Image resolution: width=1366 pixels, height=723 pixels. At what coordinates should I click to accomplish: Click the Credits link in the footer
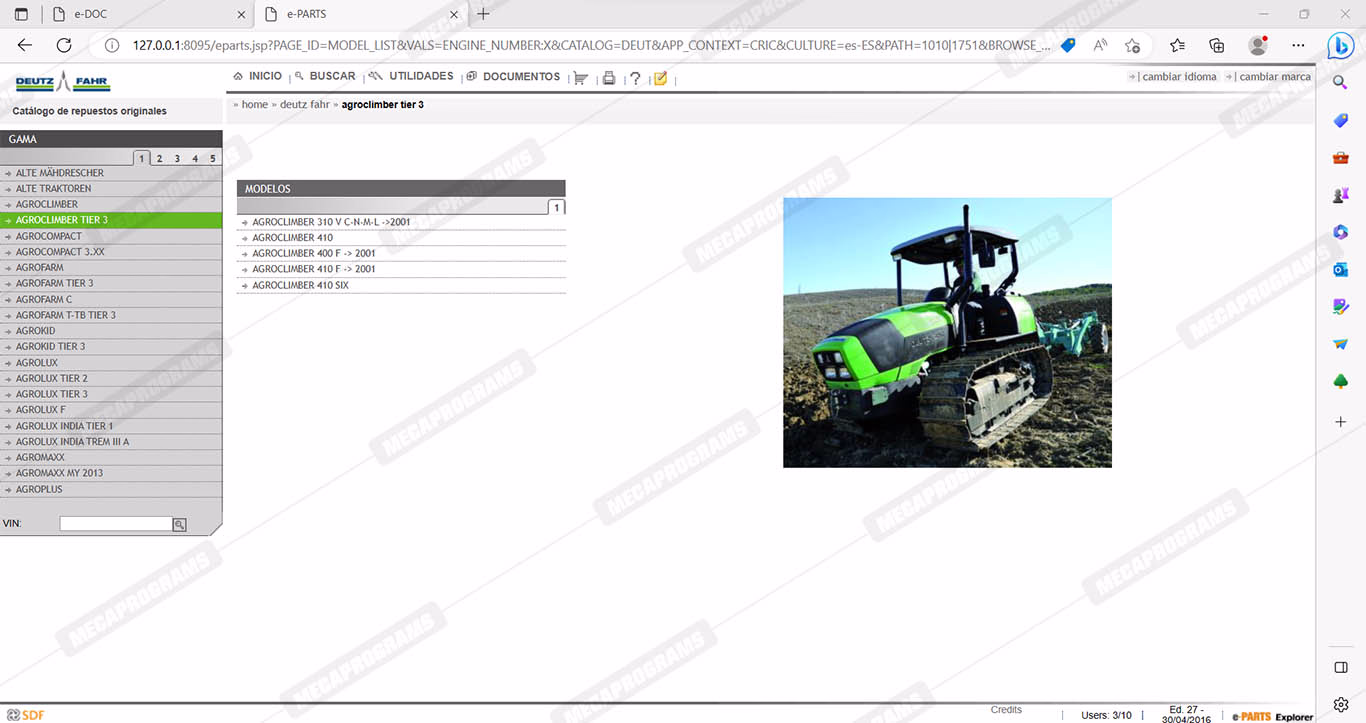point(1006,710)
